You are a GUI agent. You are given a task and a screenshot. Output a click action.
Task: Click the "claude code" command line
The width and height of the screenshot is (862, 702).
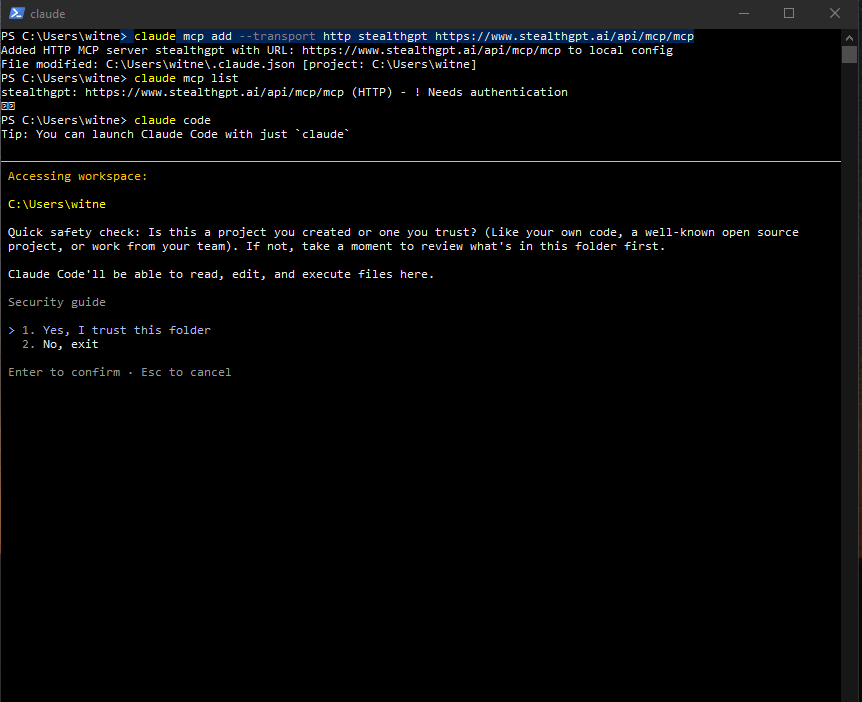tap(106, 120)
